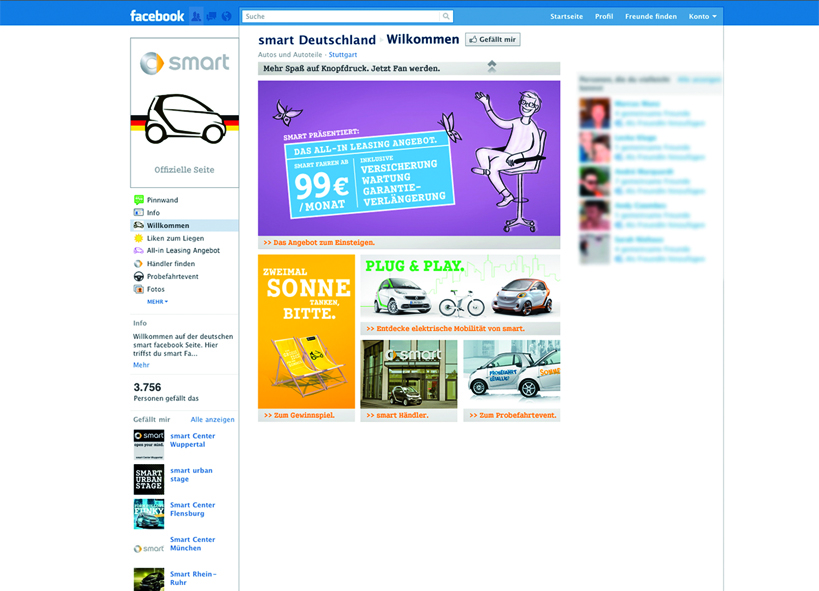Image resolution: width=819 pixels, height=591 pixels.
Task: Click Alle anzeigen link
Action: [213, 419]
